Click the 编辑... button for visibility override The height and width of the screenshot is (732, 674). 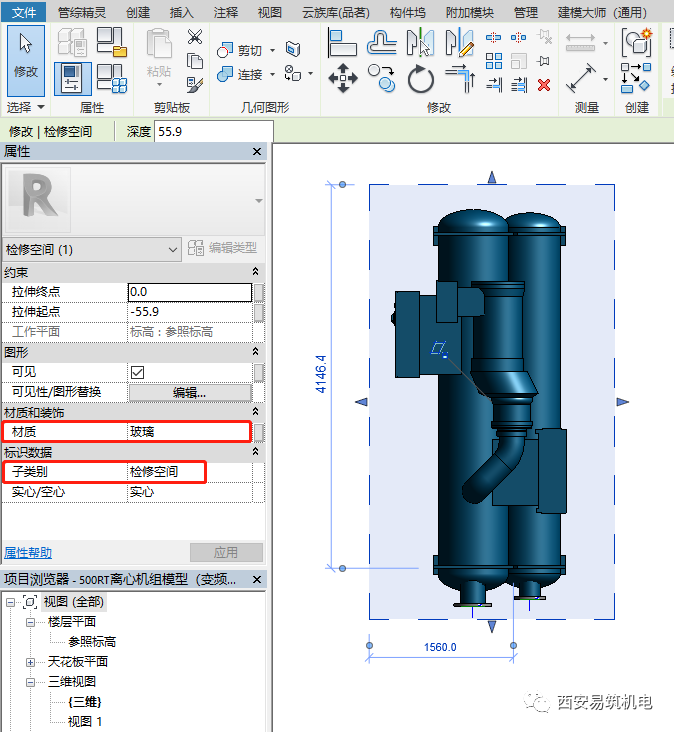pos(189,392)
